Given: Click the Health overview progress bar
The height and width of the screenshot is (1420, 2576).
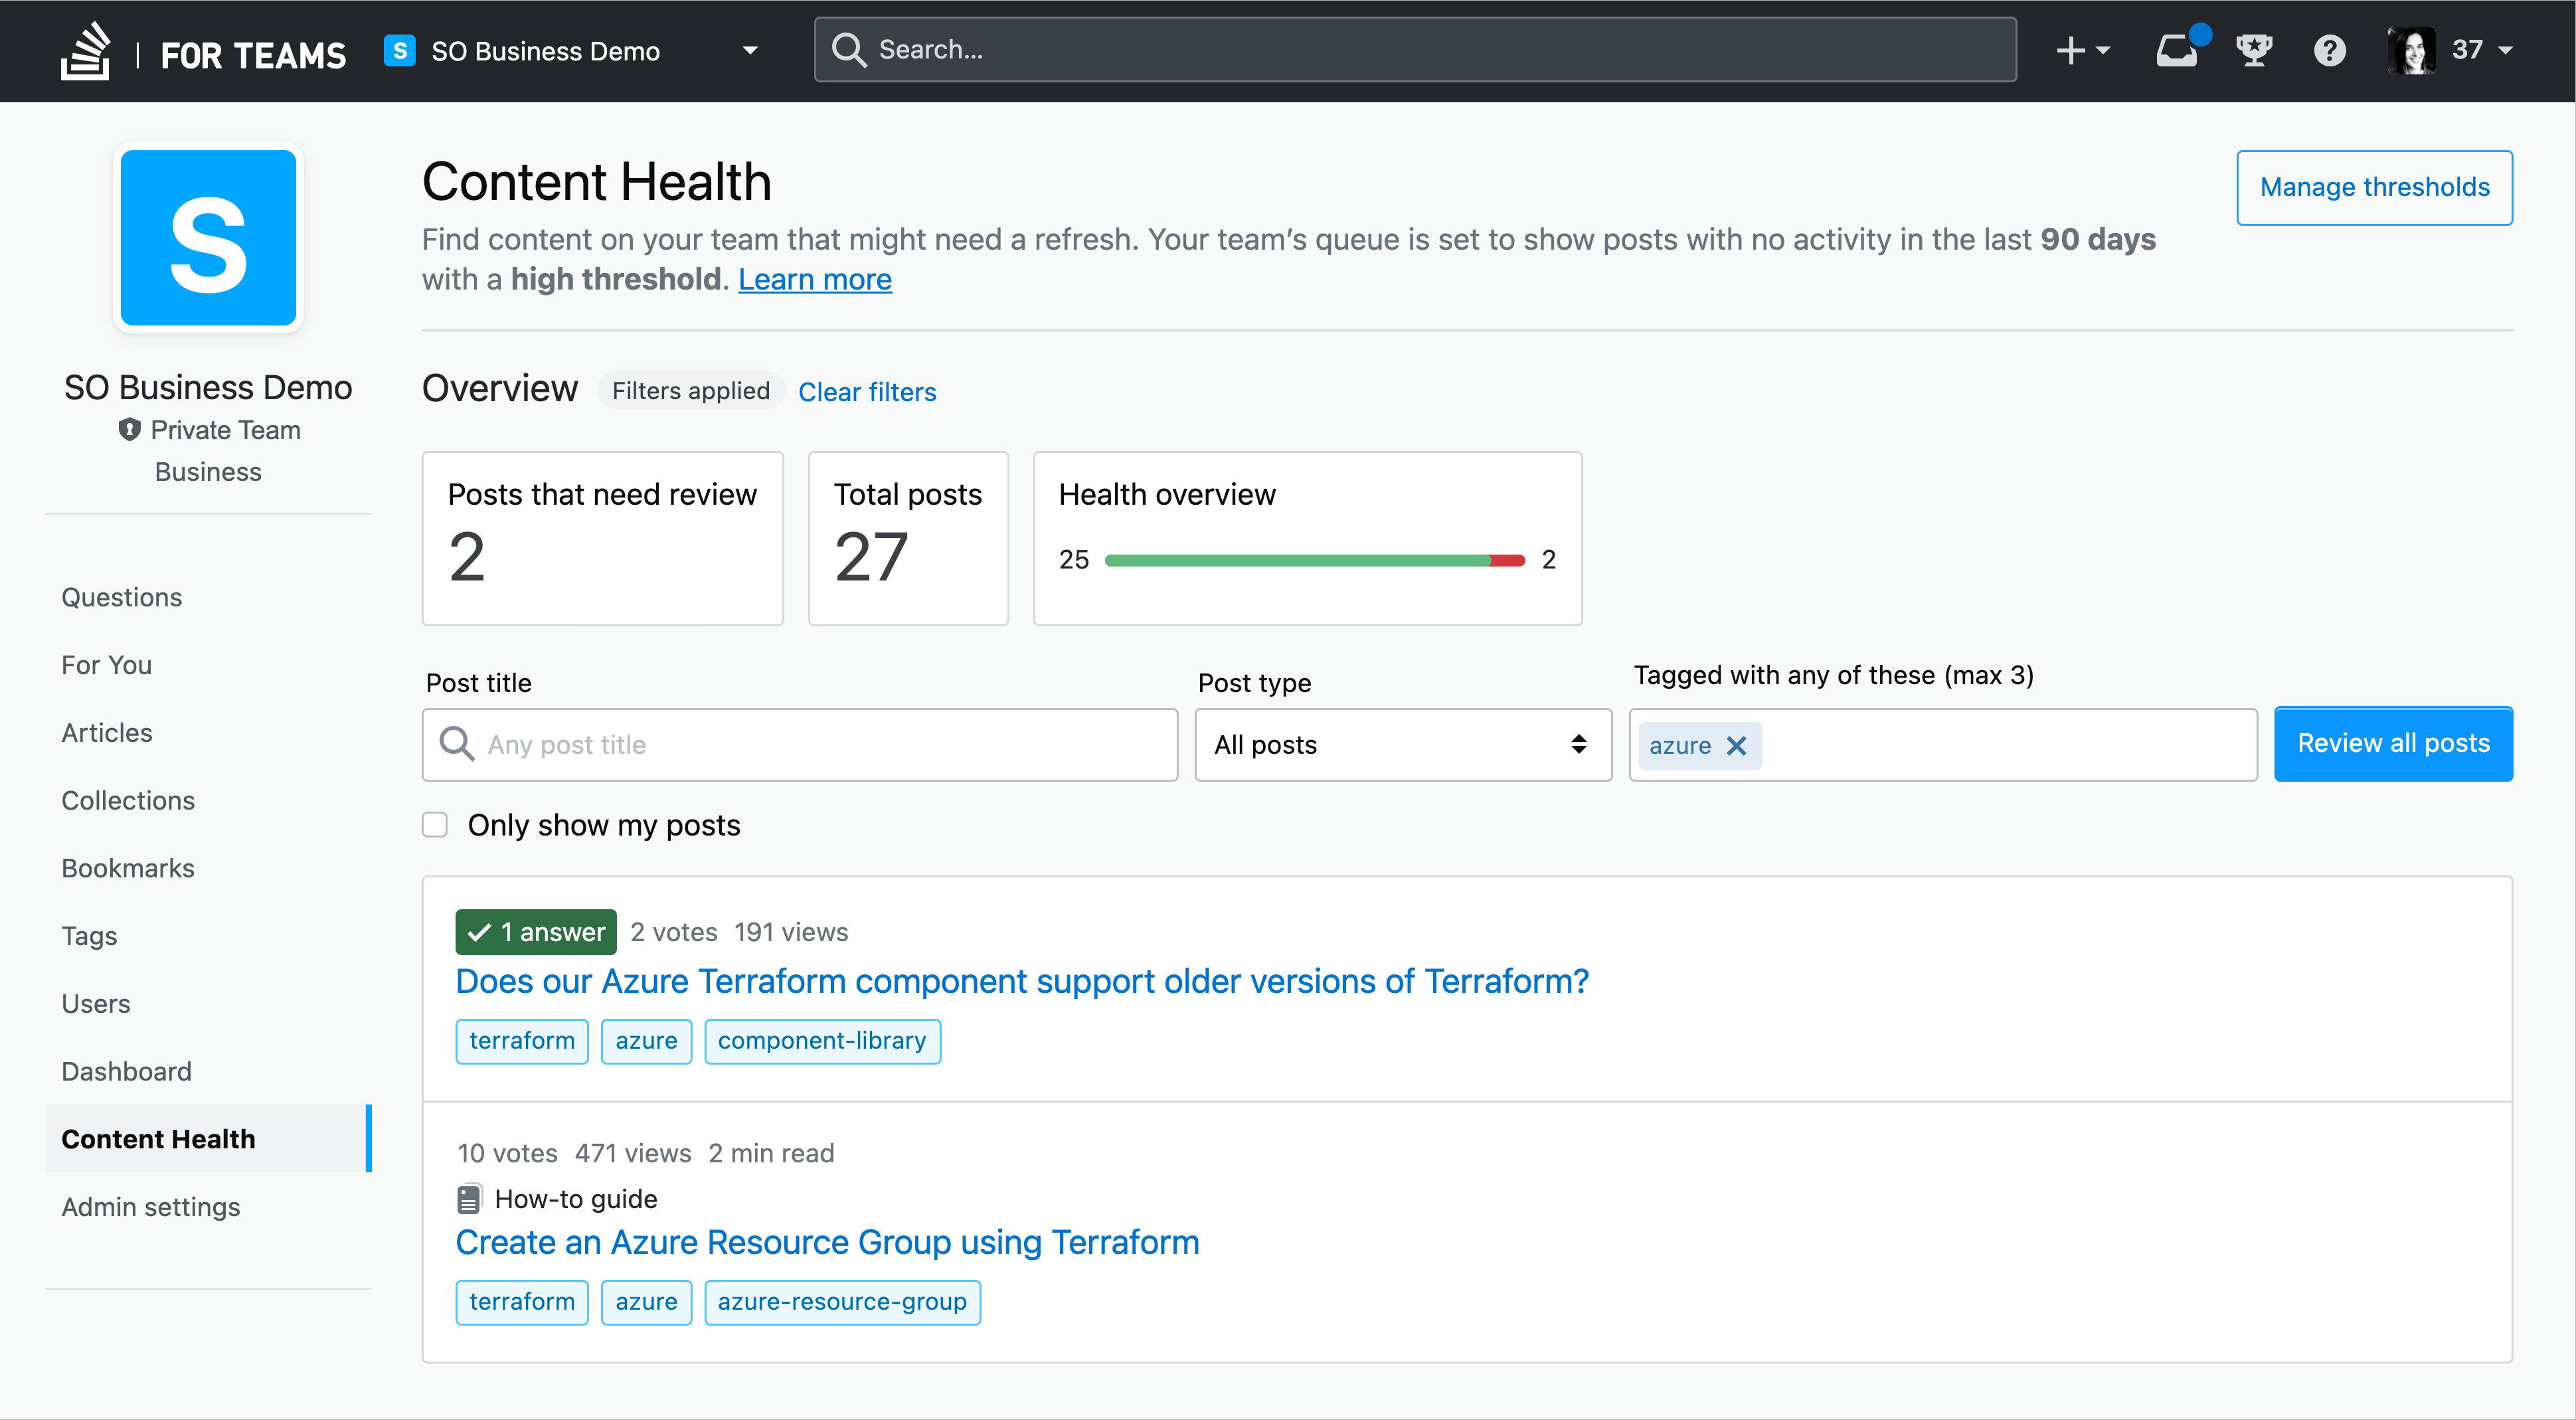Looking at the screenshot, I should (x=1314, y=560).
